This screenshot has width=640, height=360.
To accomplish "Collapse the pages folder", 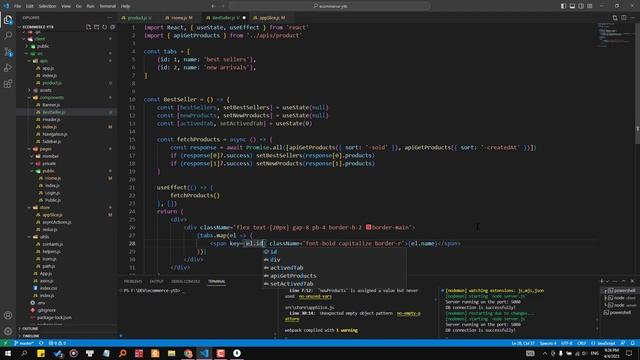I will point(45,149).
